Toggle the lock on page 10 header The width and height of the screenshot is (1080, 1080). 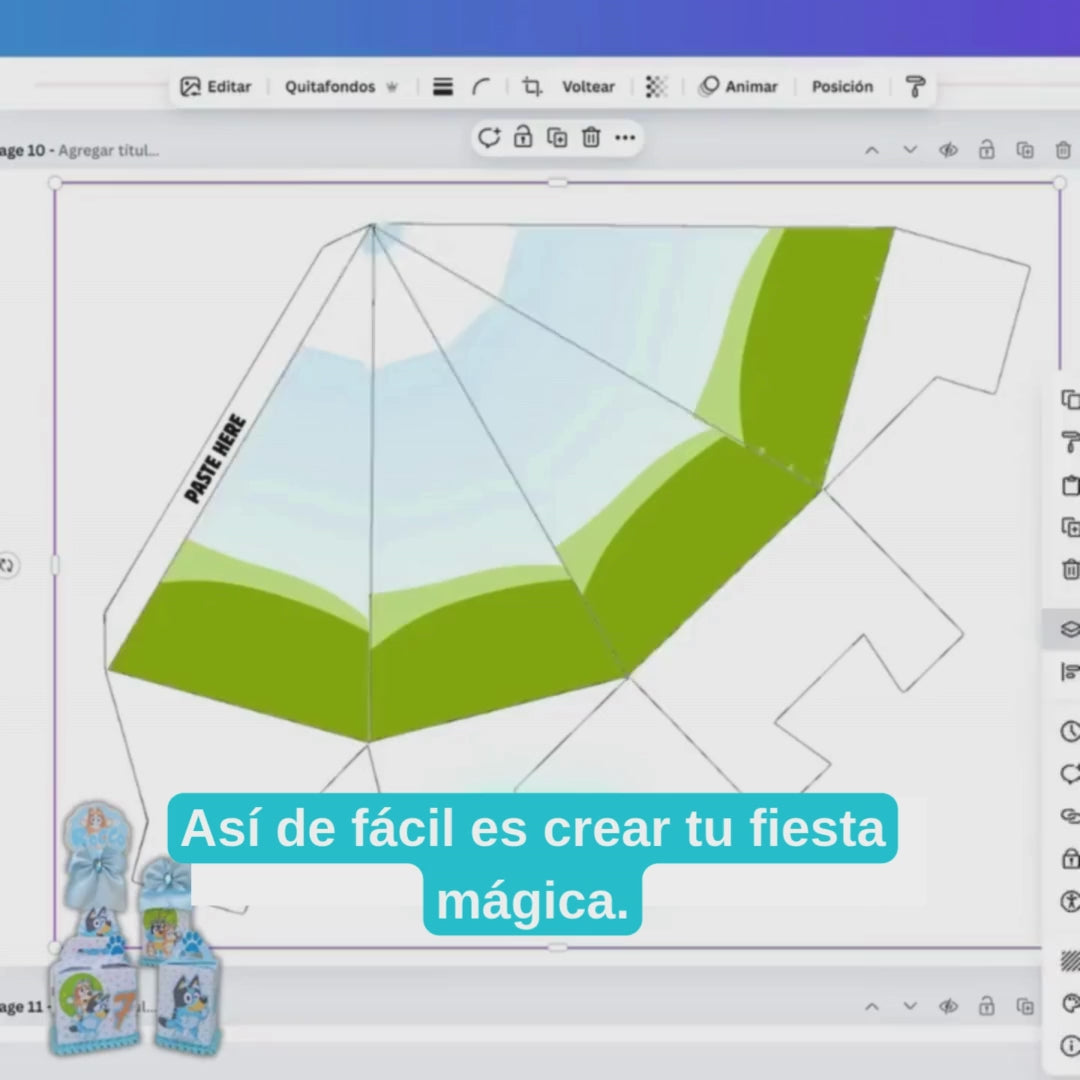[987, 150]
